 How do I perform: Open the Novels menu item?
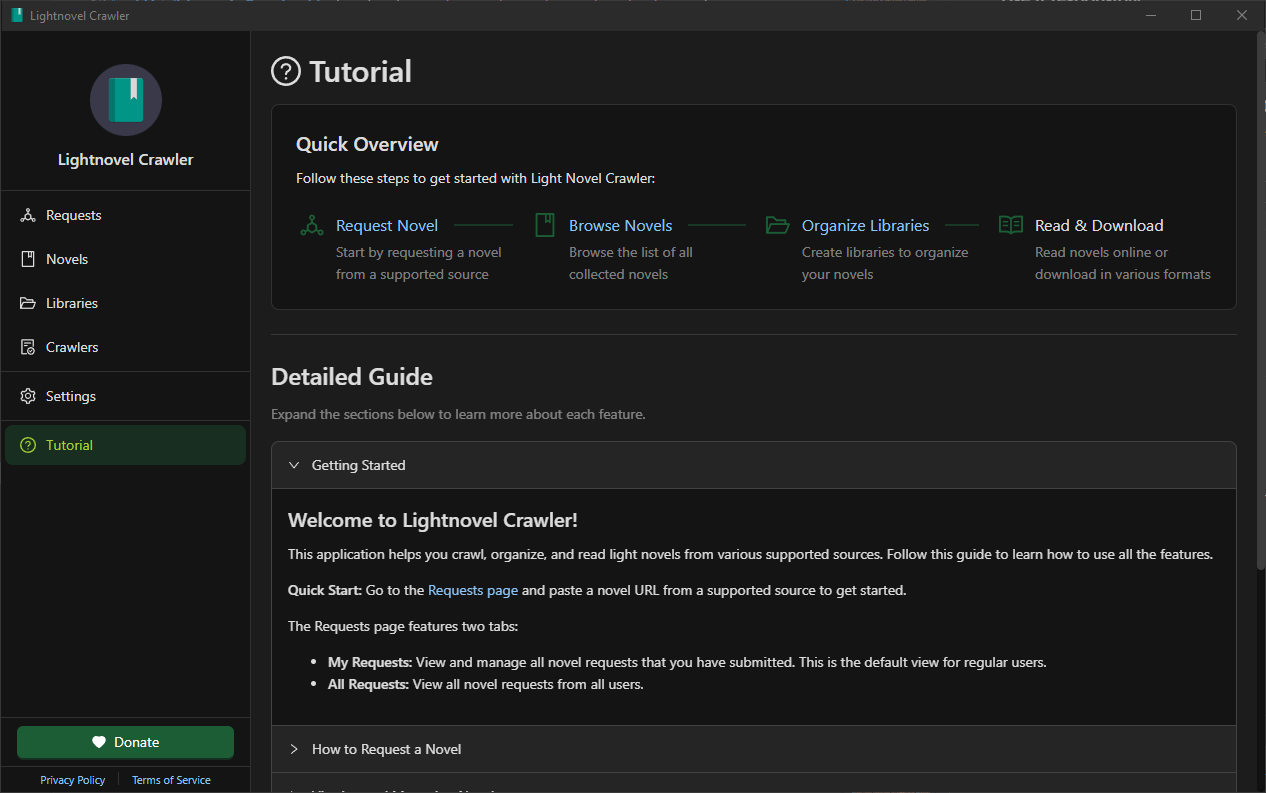click(125, 259)
